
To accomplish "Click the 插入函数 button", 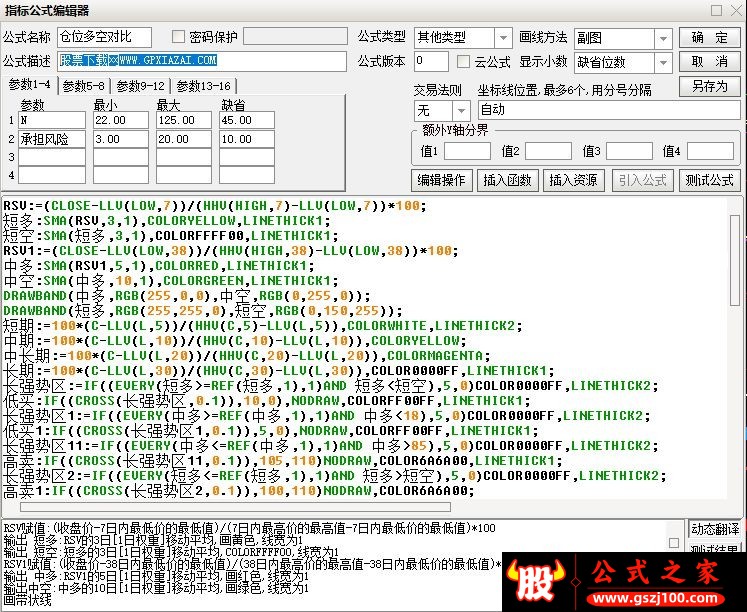I will tap(507, 180).
